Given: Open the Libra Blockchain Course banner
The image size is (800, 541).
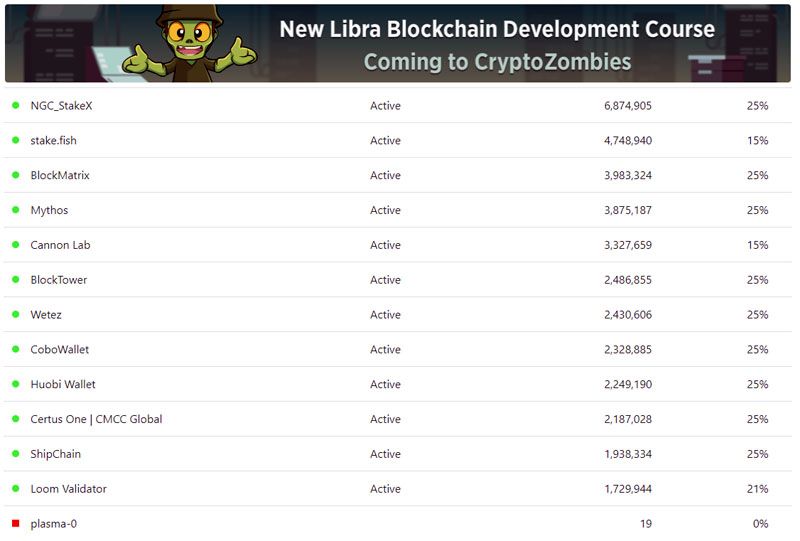Looking at the screenshot, I should (x=497, y=44).
